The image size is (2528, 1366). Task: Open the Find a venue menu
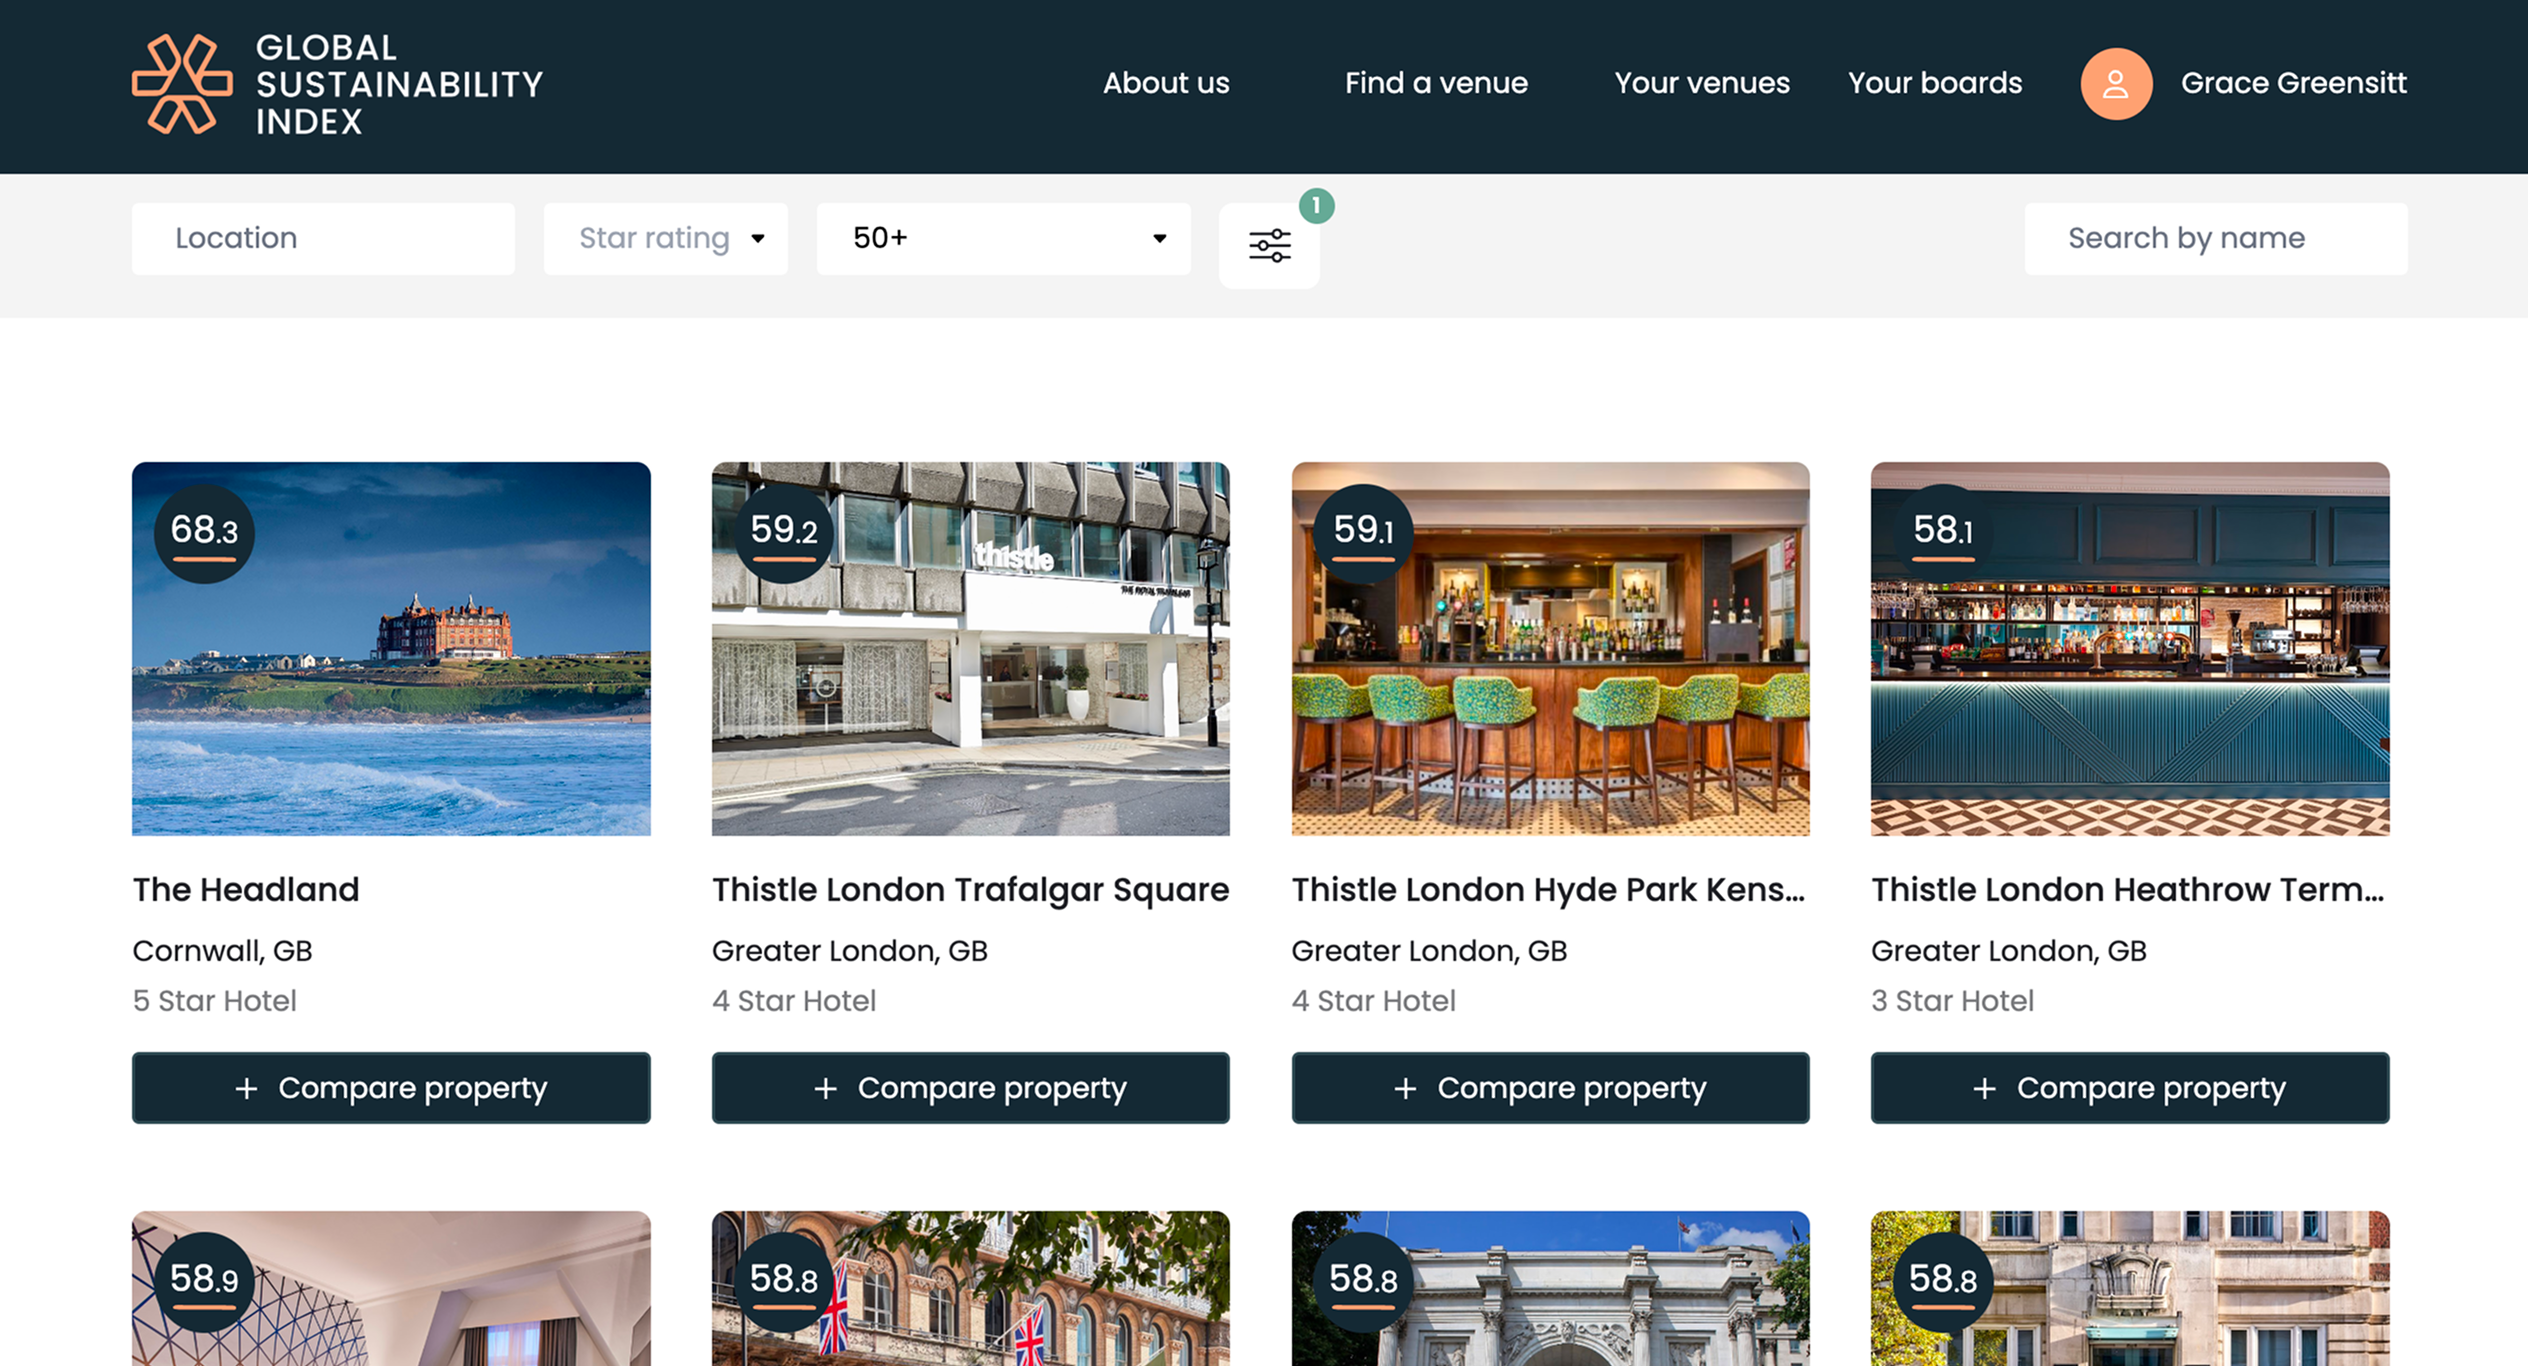(x=1435, y=84)
